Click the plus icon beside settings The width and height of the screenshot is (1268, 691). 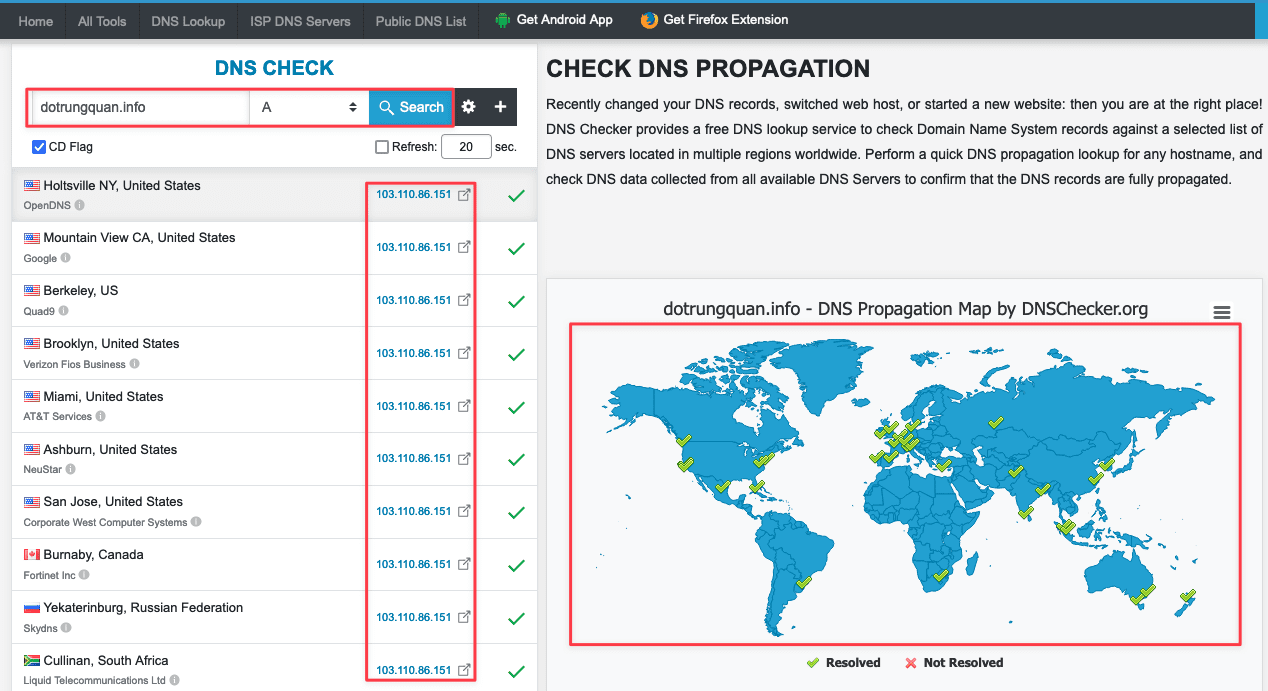tap(500, 107)
